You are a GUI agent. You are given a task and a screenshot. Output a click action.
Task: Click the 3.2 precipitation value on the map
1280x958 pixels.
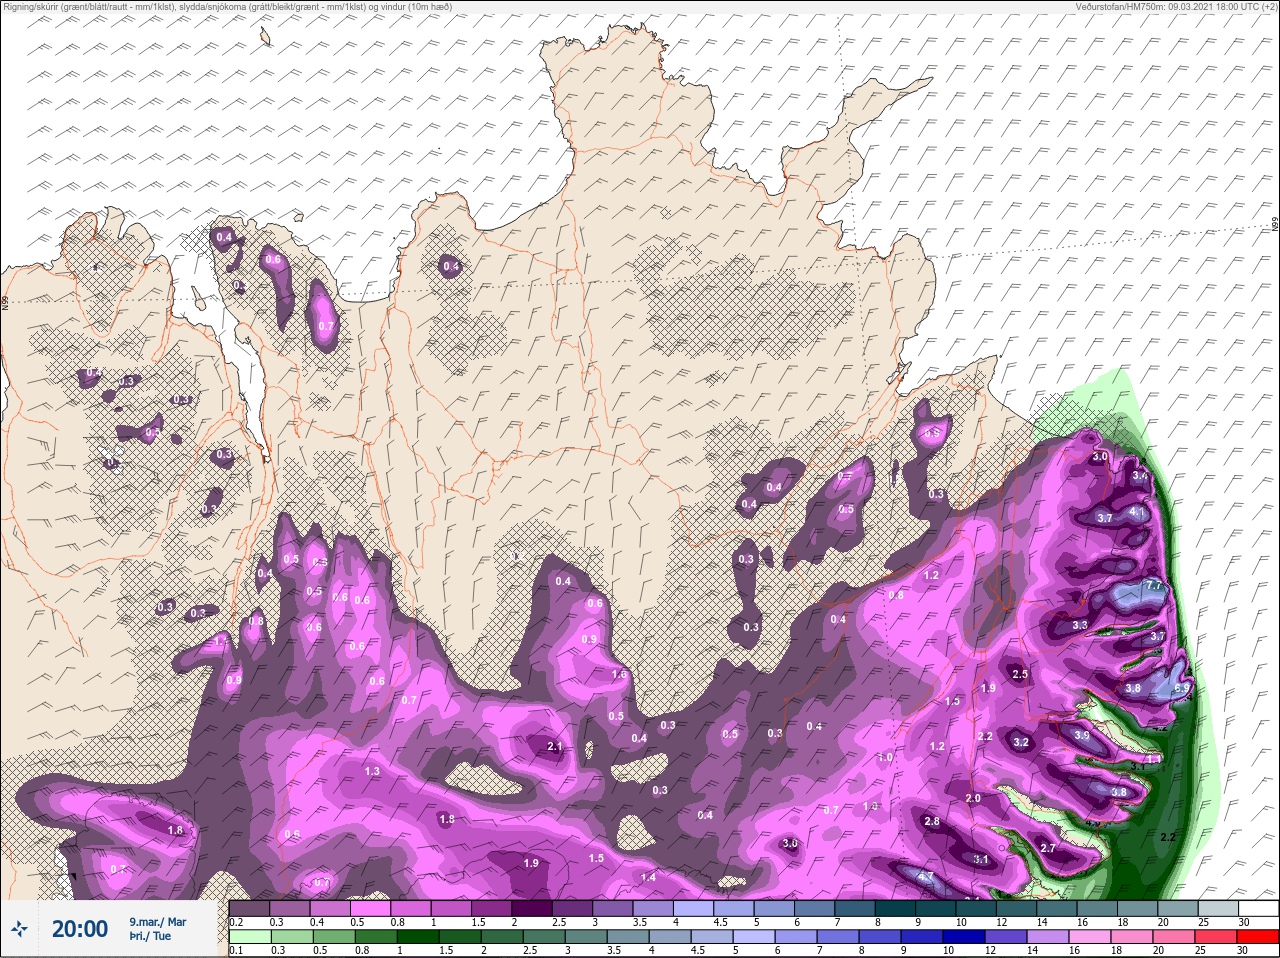pos(1021,743)
